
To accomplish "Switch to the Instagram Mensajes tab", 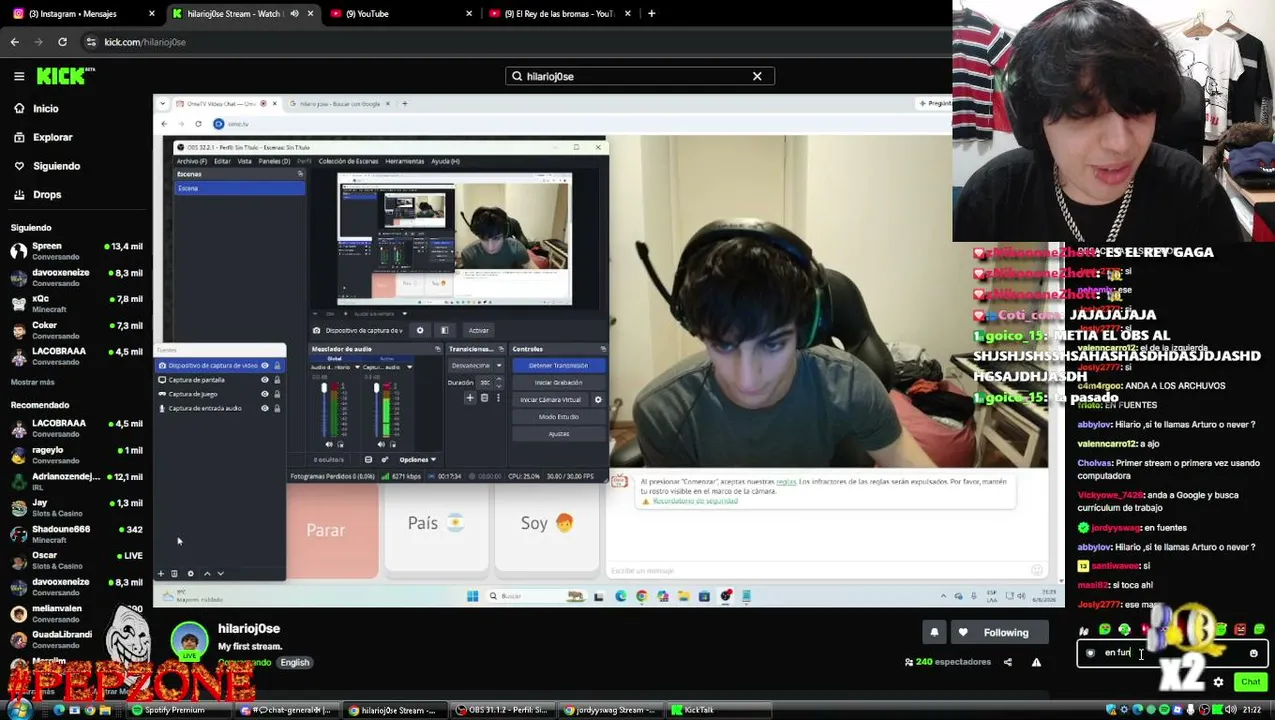I will (x=84, y=13).
